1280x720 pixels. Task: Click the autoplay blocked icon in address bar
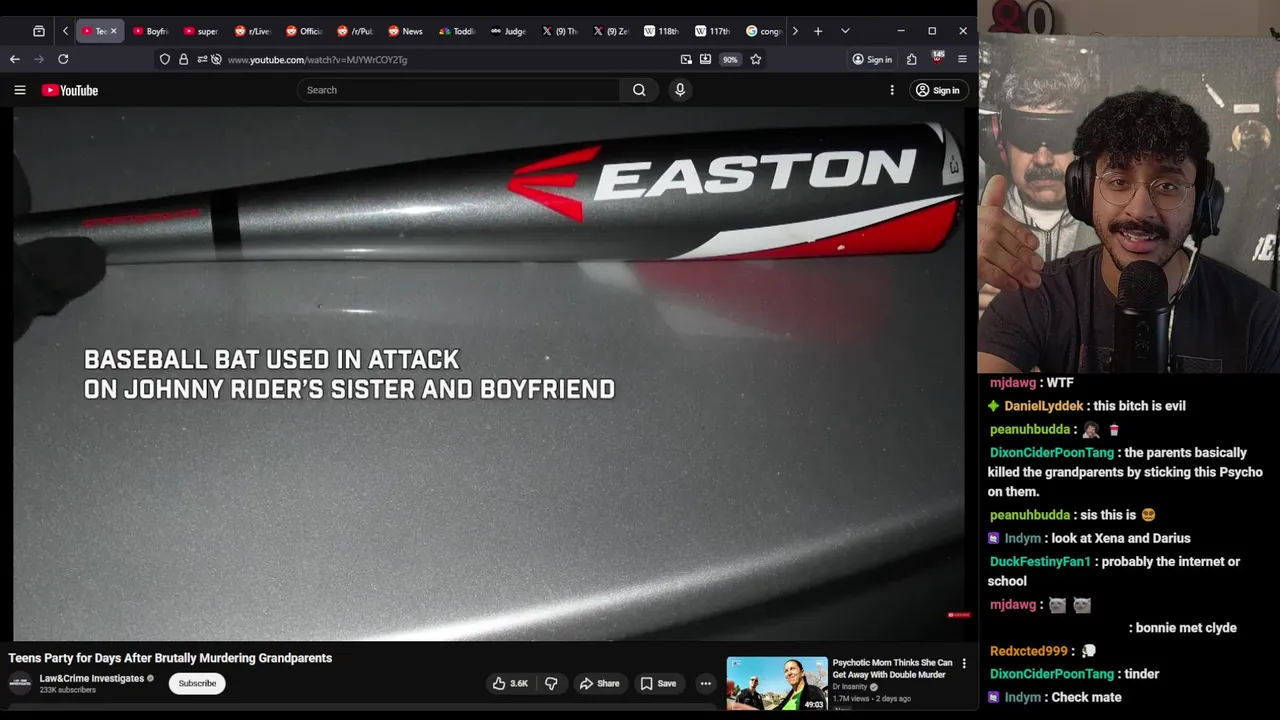click(x=216, y=59)
